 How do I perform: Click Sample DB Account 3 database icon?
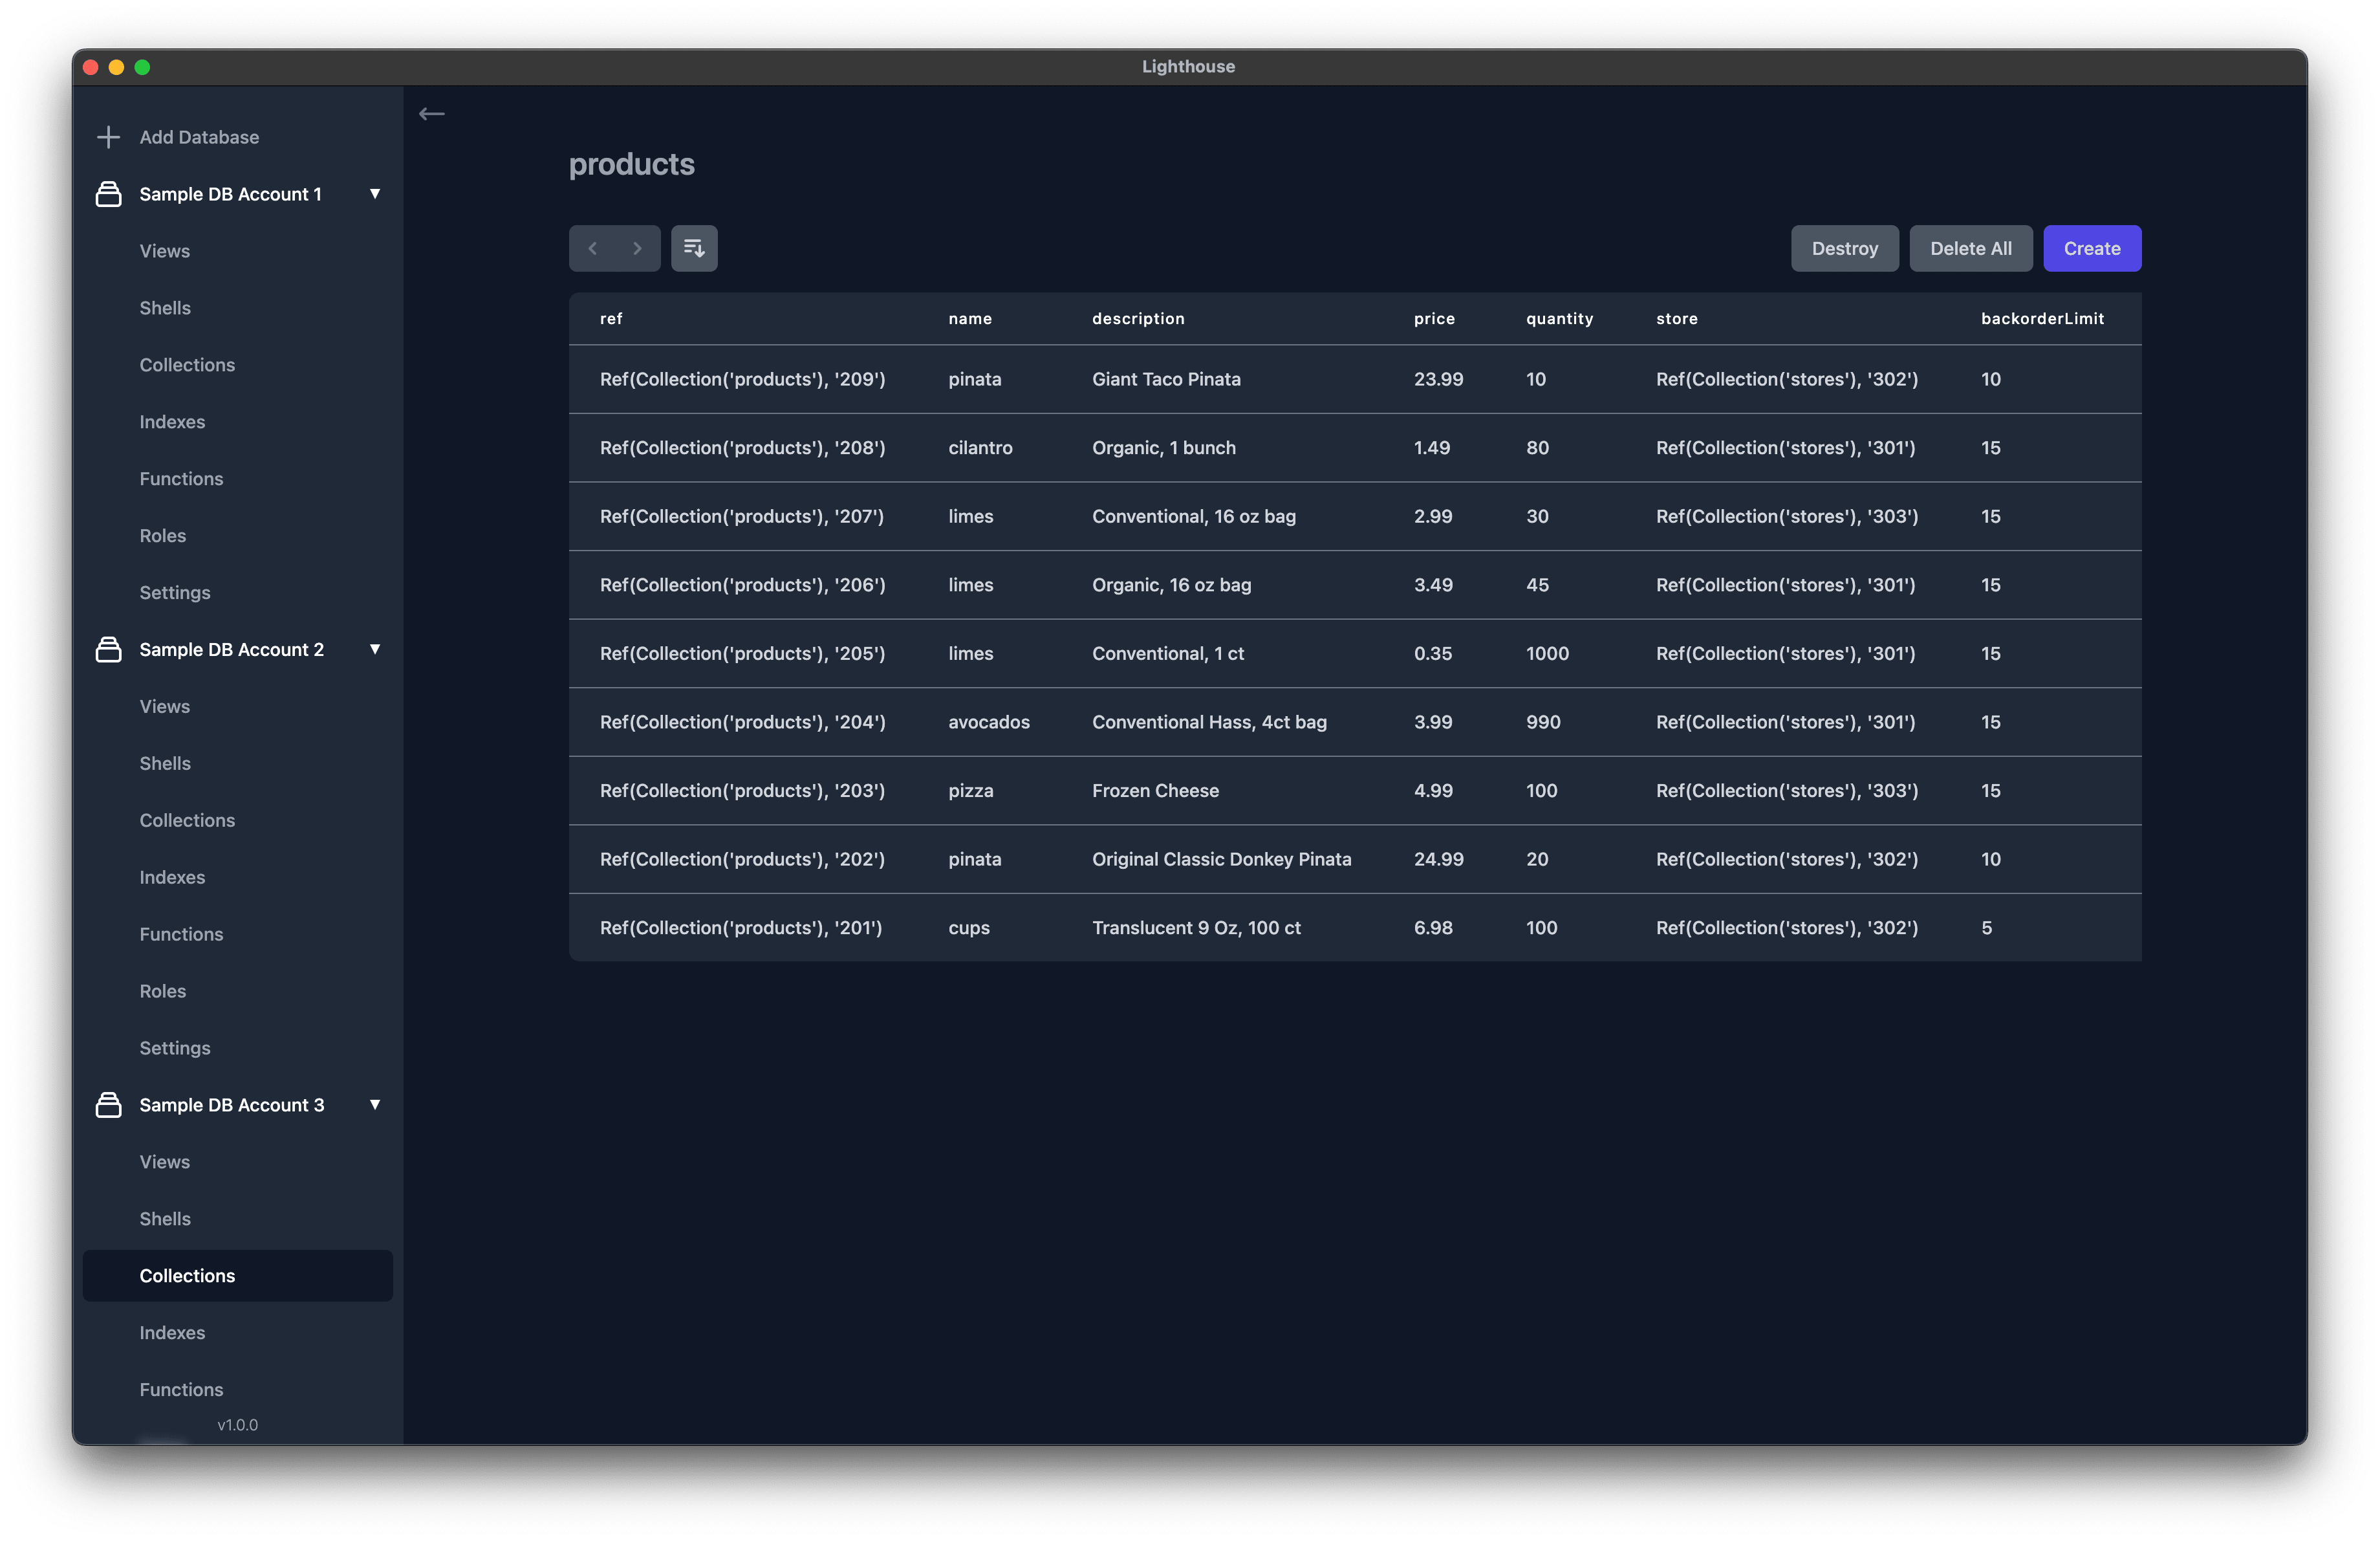[x=108, y=1105]
